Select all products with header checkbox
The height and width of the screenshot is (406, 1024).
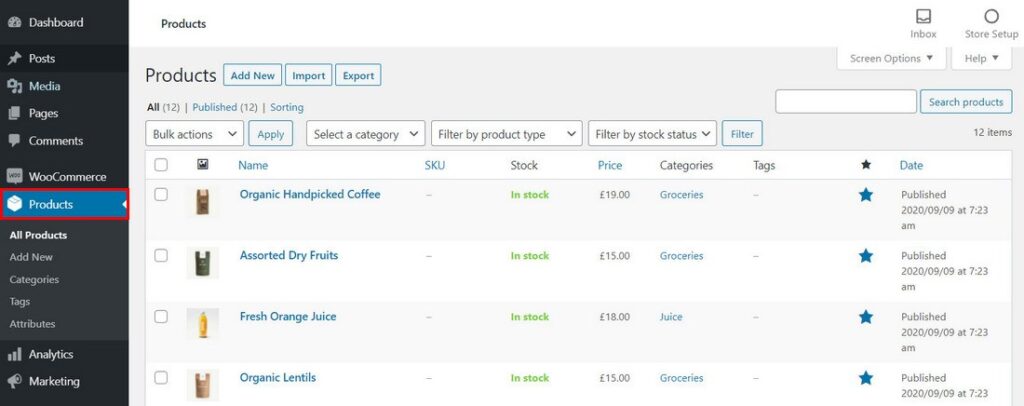pos(161,165)
